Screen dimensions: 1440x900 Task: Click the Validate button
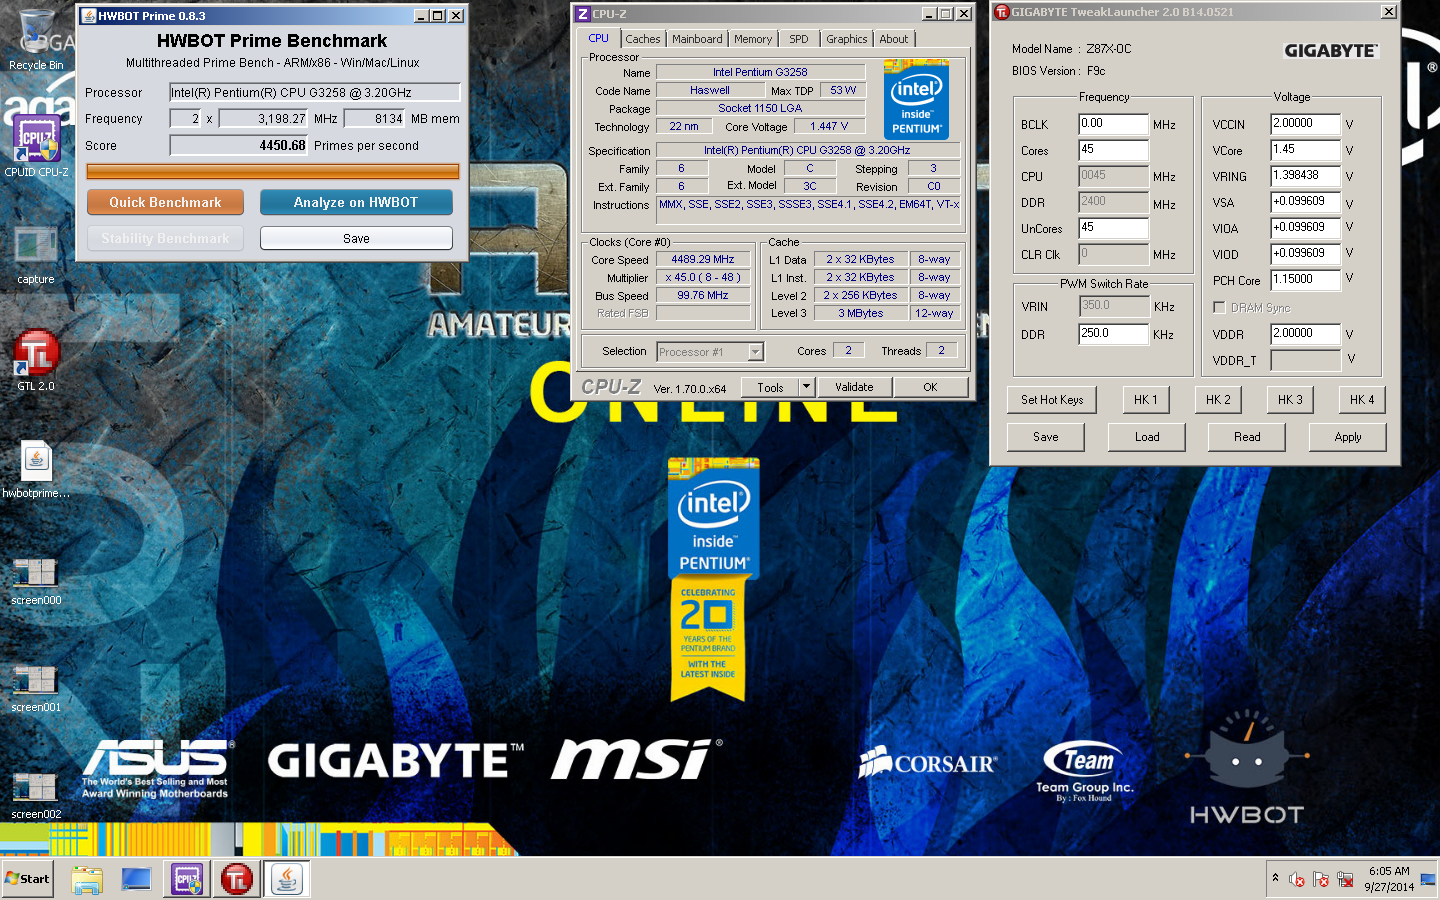[x=854, y=387]
